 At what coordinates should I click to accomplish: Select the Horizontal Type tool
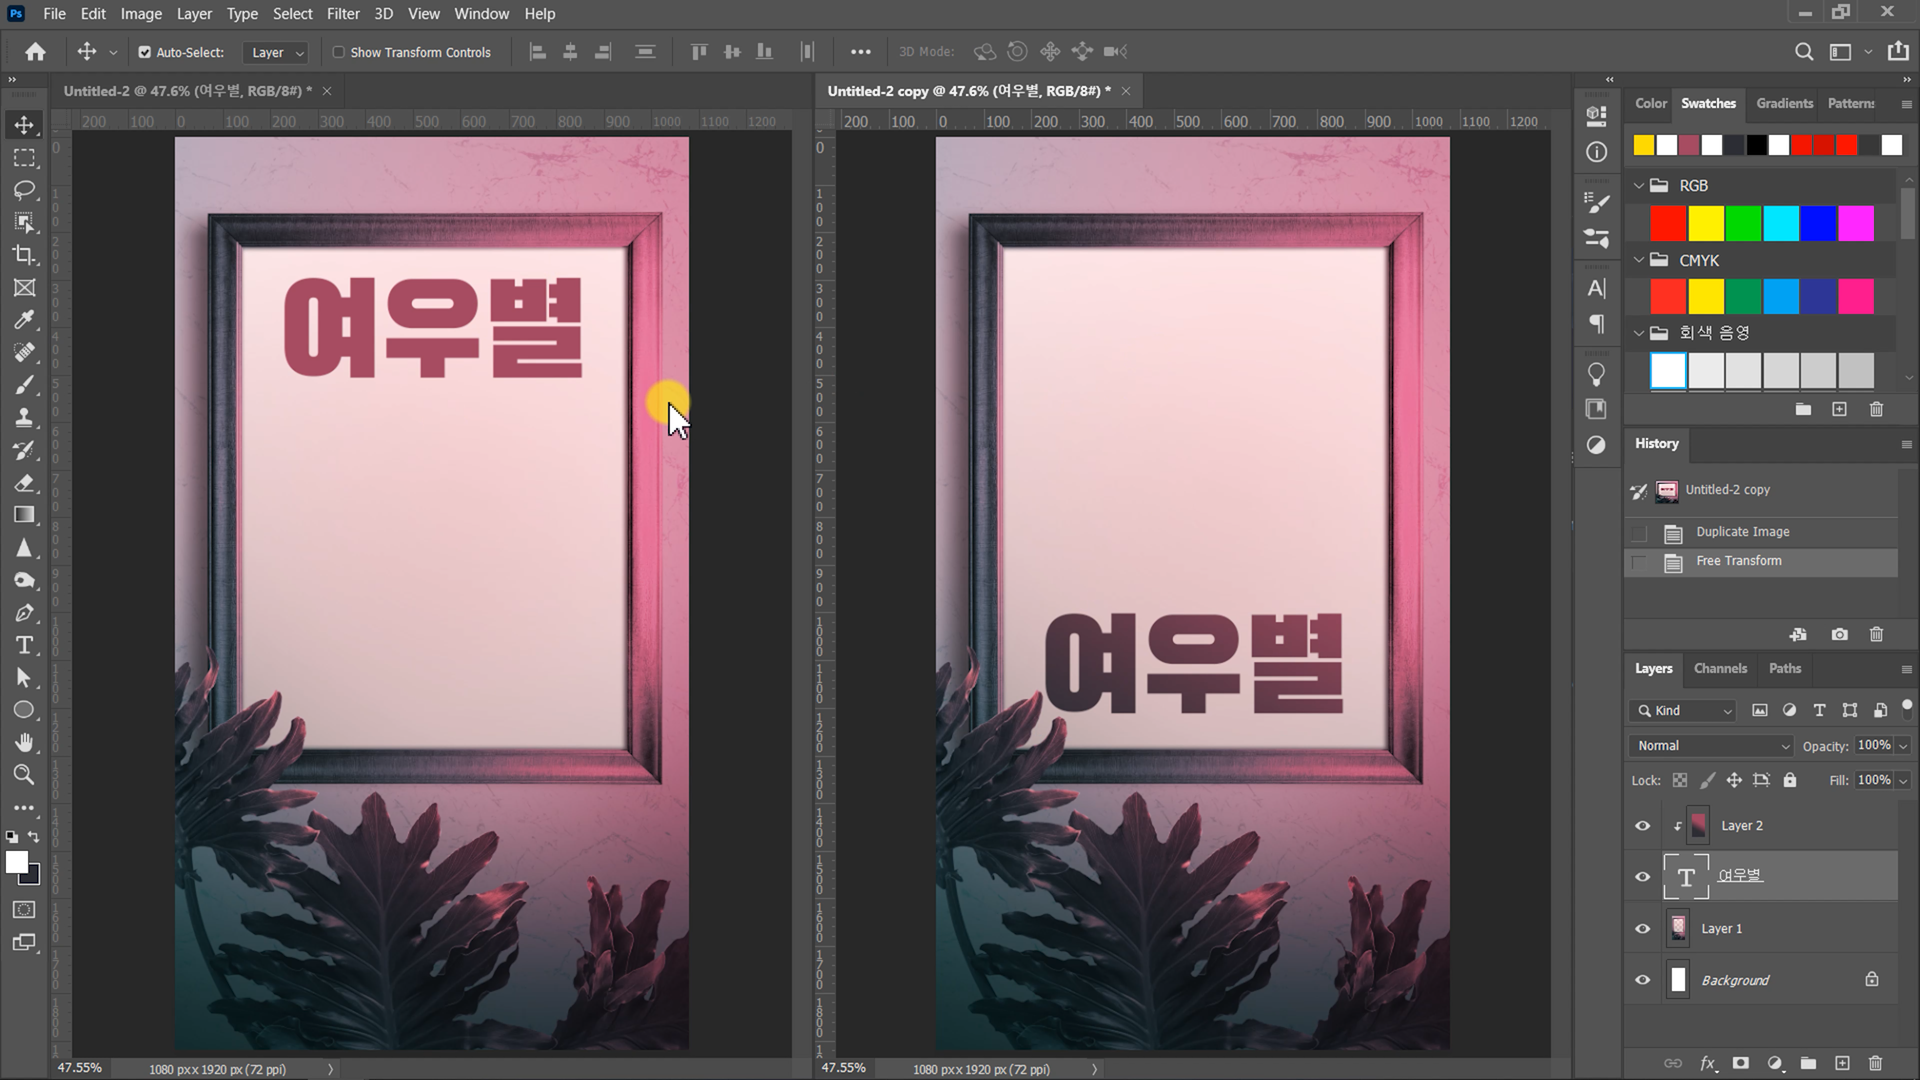coord(24,645)
